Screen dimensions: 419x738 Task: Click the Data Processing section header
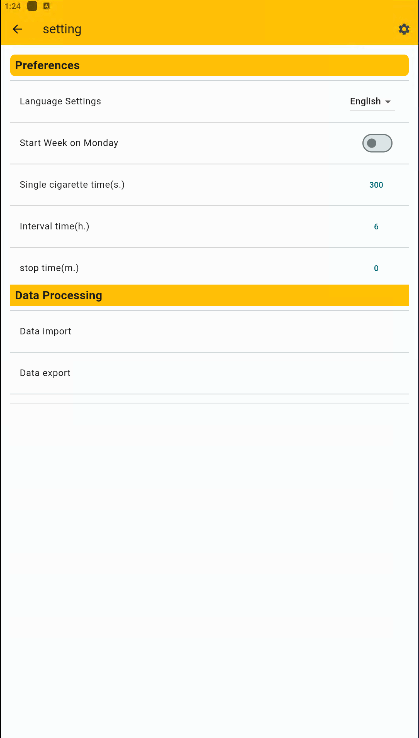(210, 295)
